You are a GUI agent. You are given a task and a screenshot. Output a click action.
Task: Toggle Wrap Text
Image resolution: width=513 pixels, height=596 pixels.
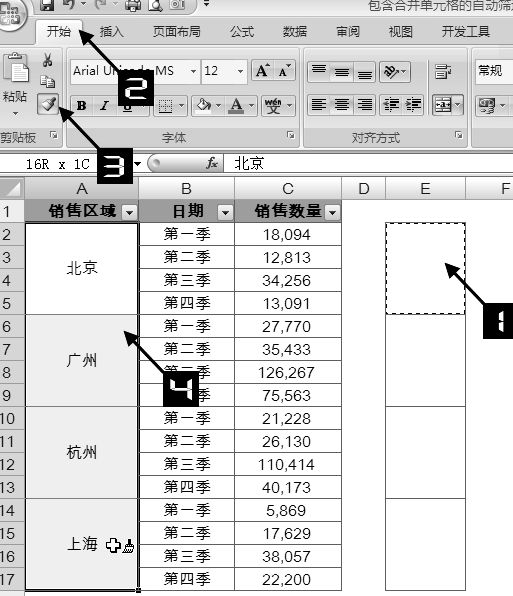(x=443, y=71)
